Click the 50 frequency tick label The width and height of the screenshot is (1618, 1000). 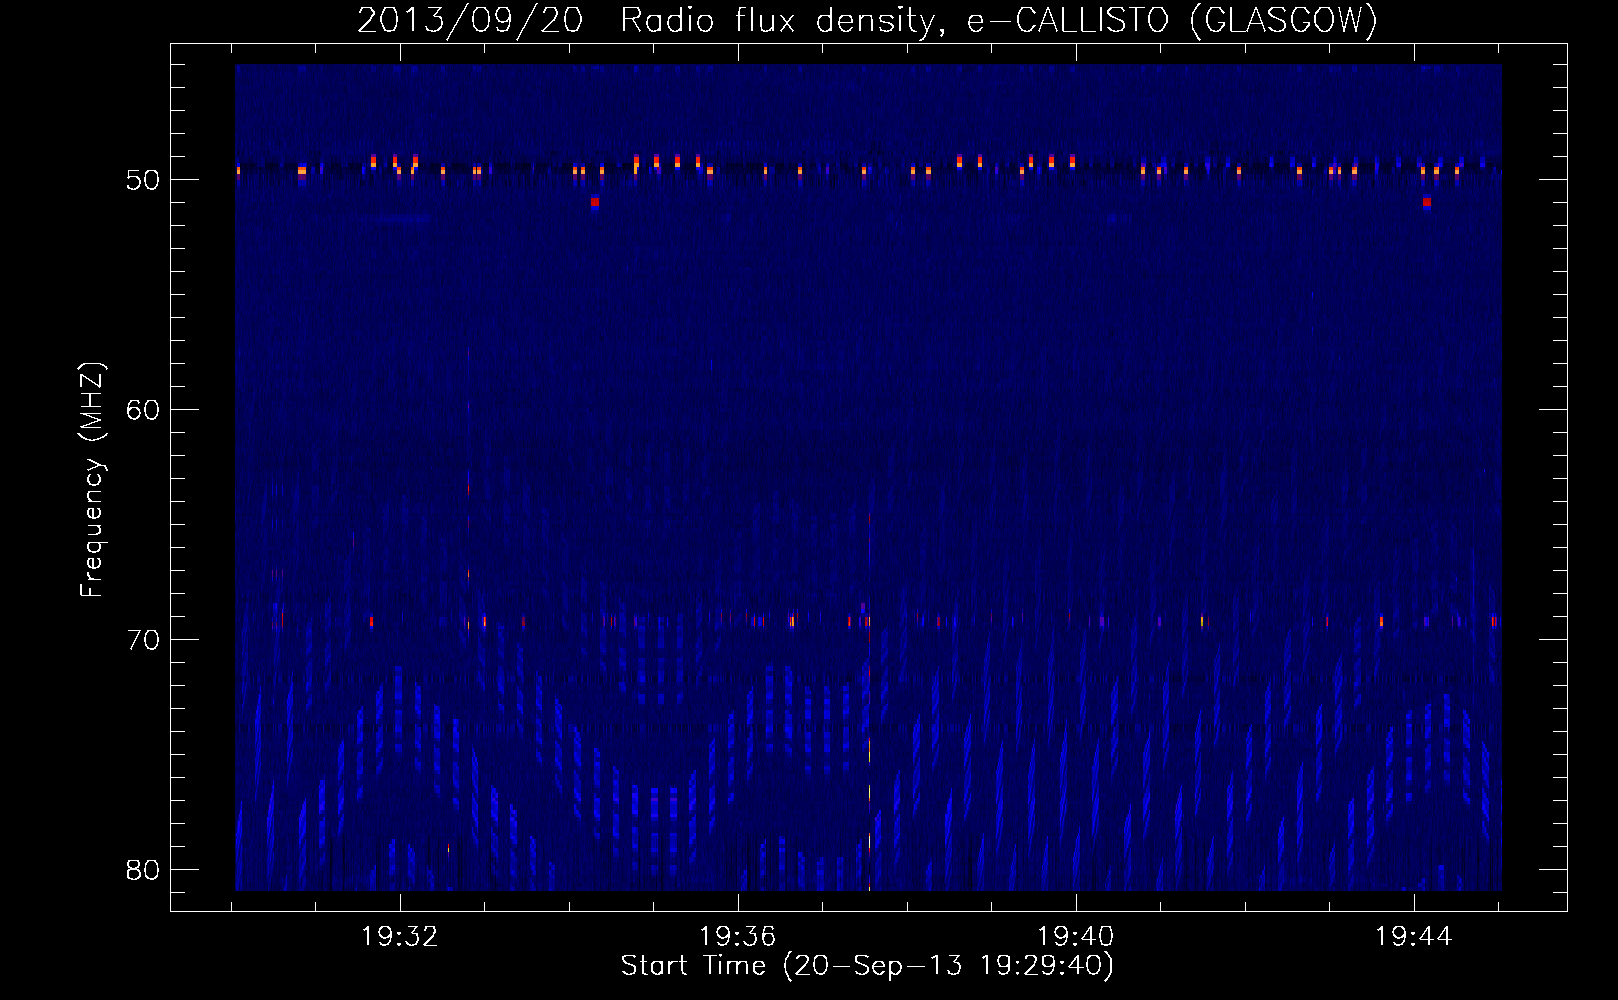coord(143,180)
